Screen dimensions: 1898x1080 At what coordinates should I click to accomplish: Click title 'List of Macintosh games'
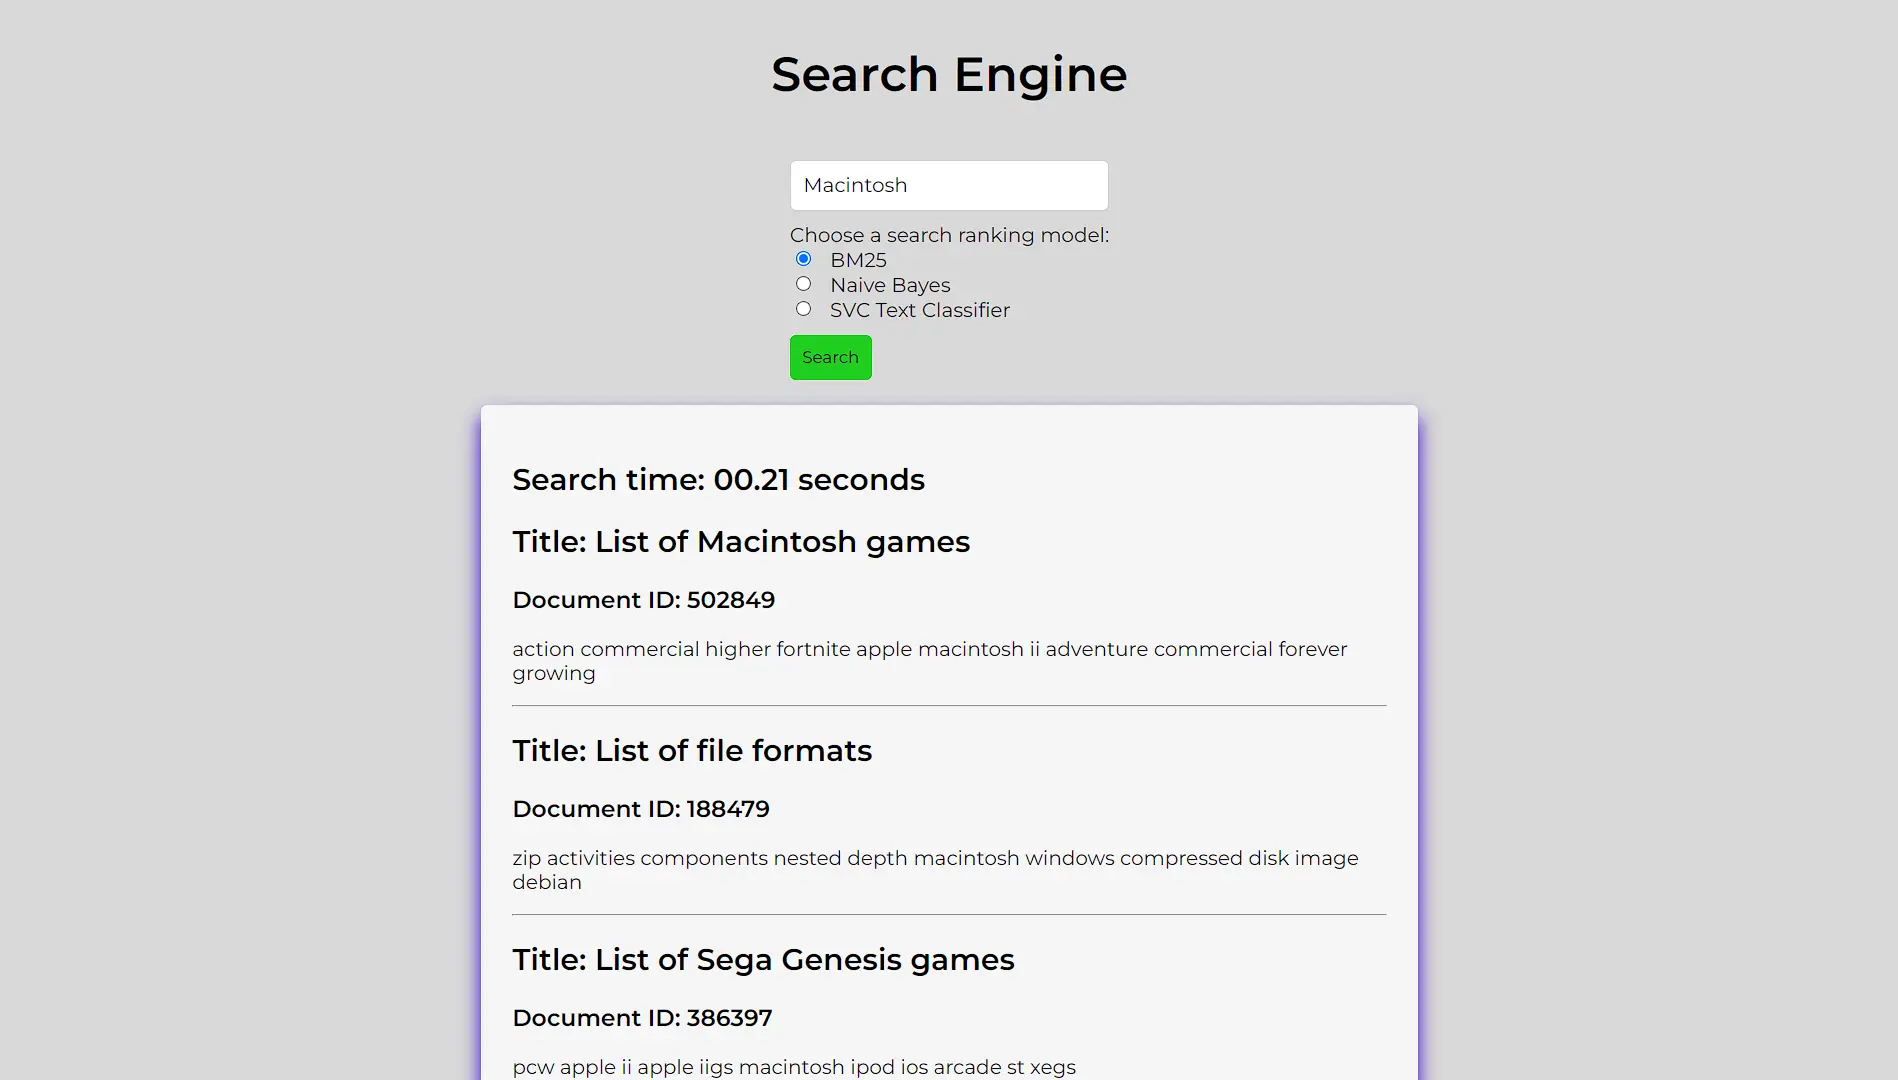click(x=741, y=542)
